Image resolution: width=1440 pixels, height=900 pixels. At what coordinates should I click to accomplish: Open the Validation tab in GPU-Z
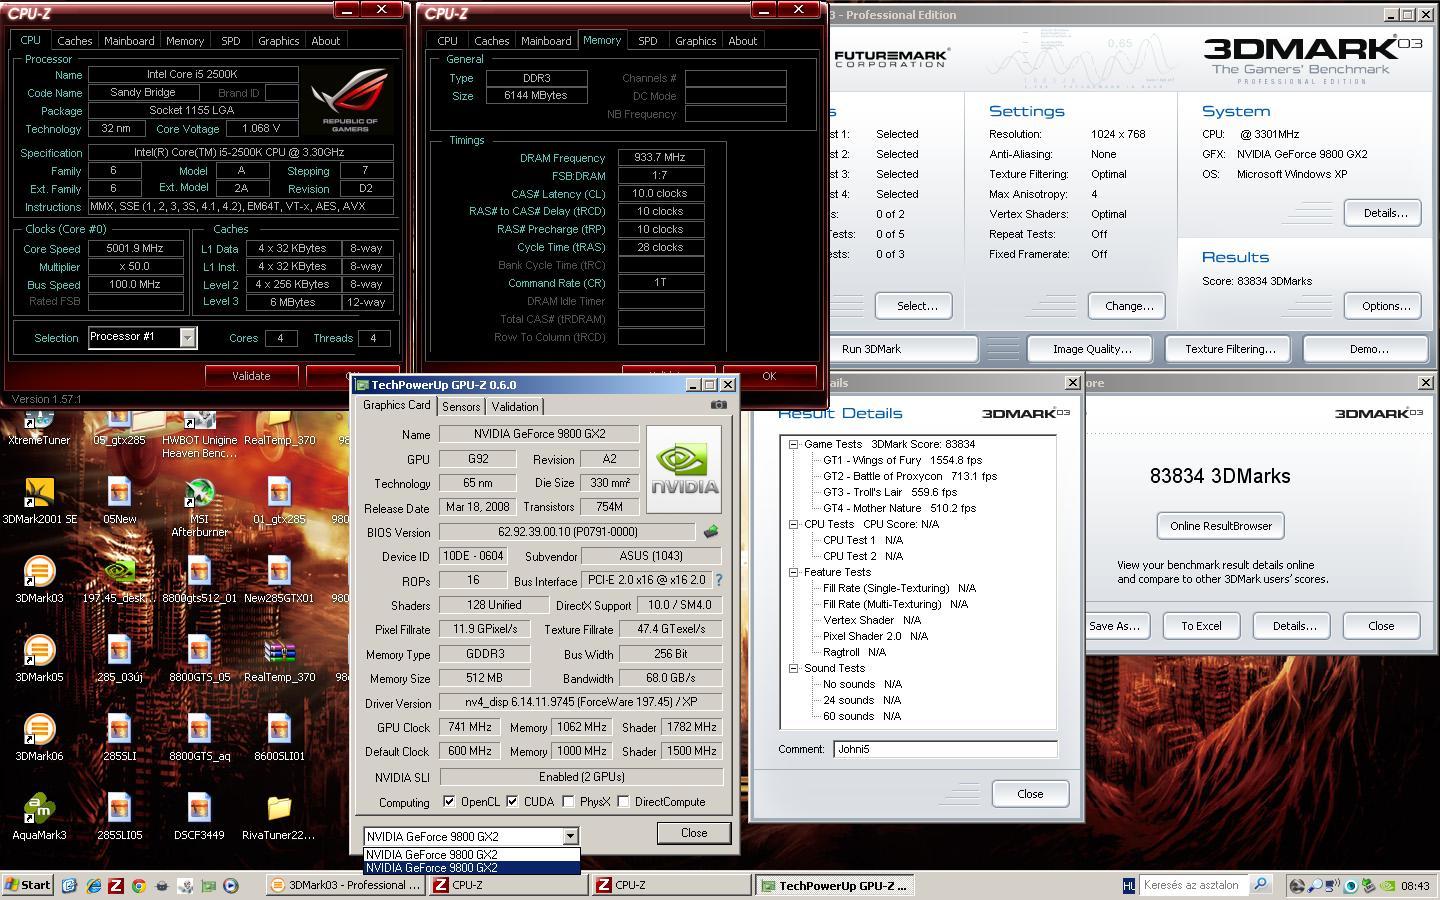click(515, 407)
